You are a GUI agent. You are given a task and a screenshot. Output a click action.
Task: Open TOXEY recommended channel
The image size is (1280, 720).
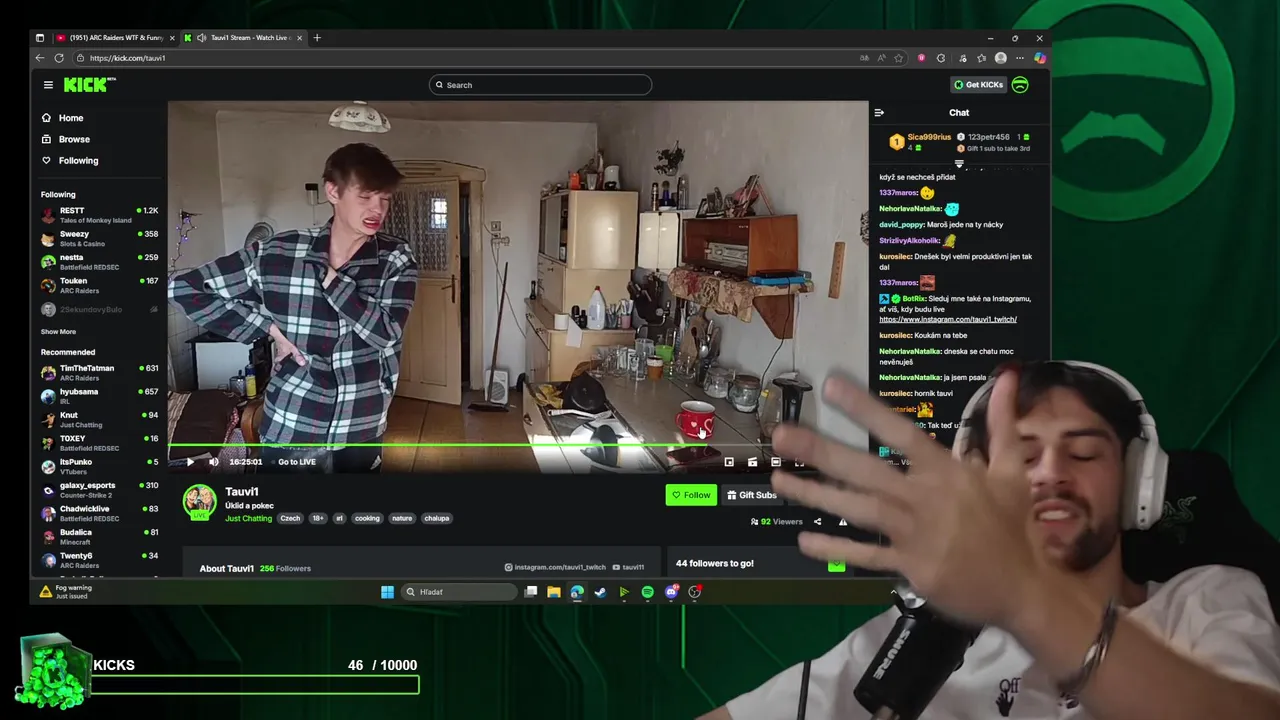(100, 442)
